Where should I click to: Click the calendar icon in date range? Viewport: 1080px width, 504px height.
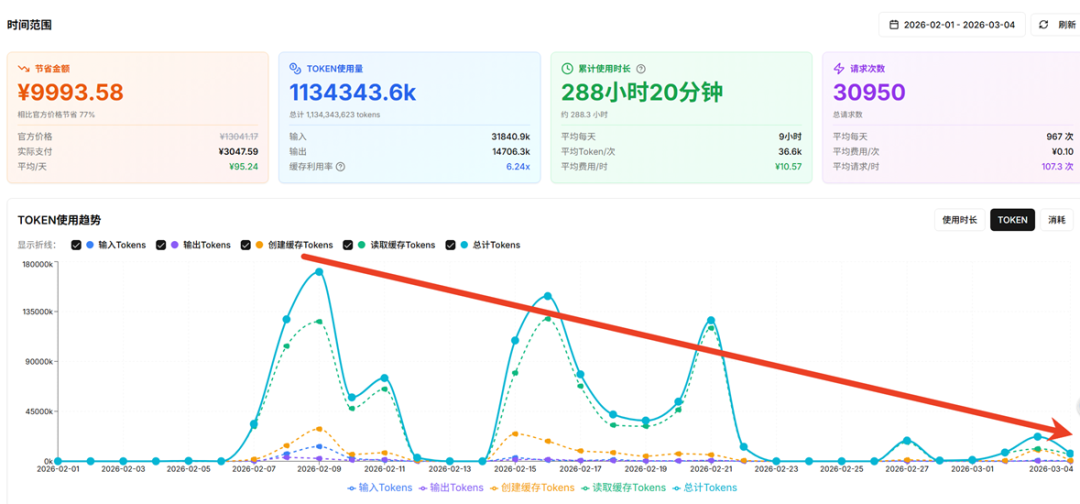click(x=894, y=25)
